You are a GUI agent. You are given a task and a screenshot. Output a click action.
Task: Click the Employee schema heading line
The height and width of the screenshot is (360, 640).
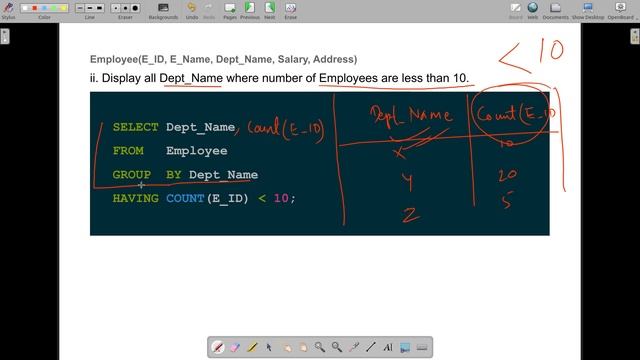[x=223, y=60]
